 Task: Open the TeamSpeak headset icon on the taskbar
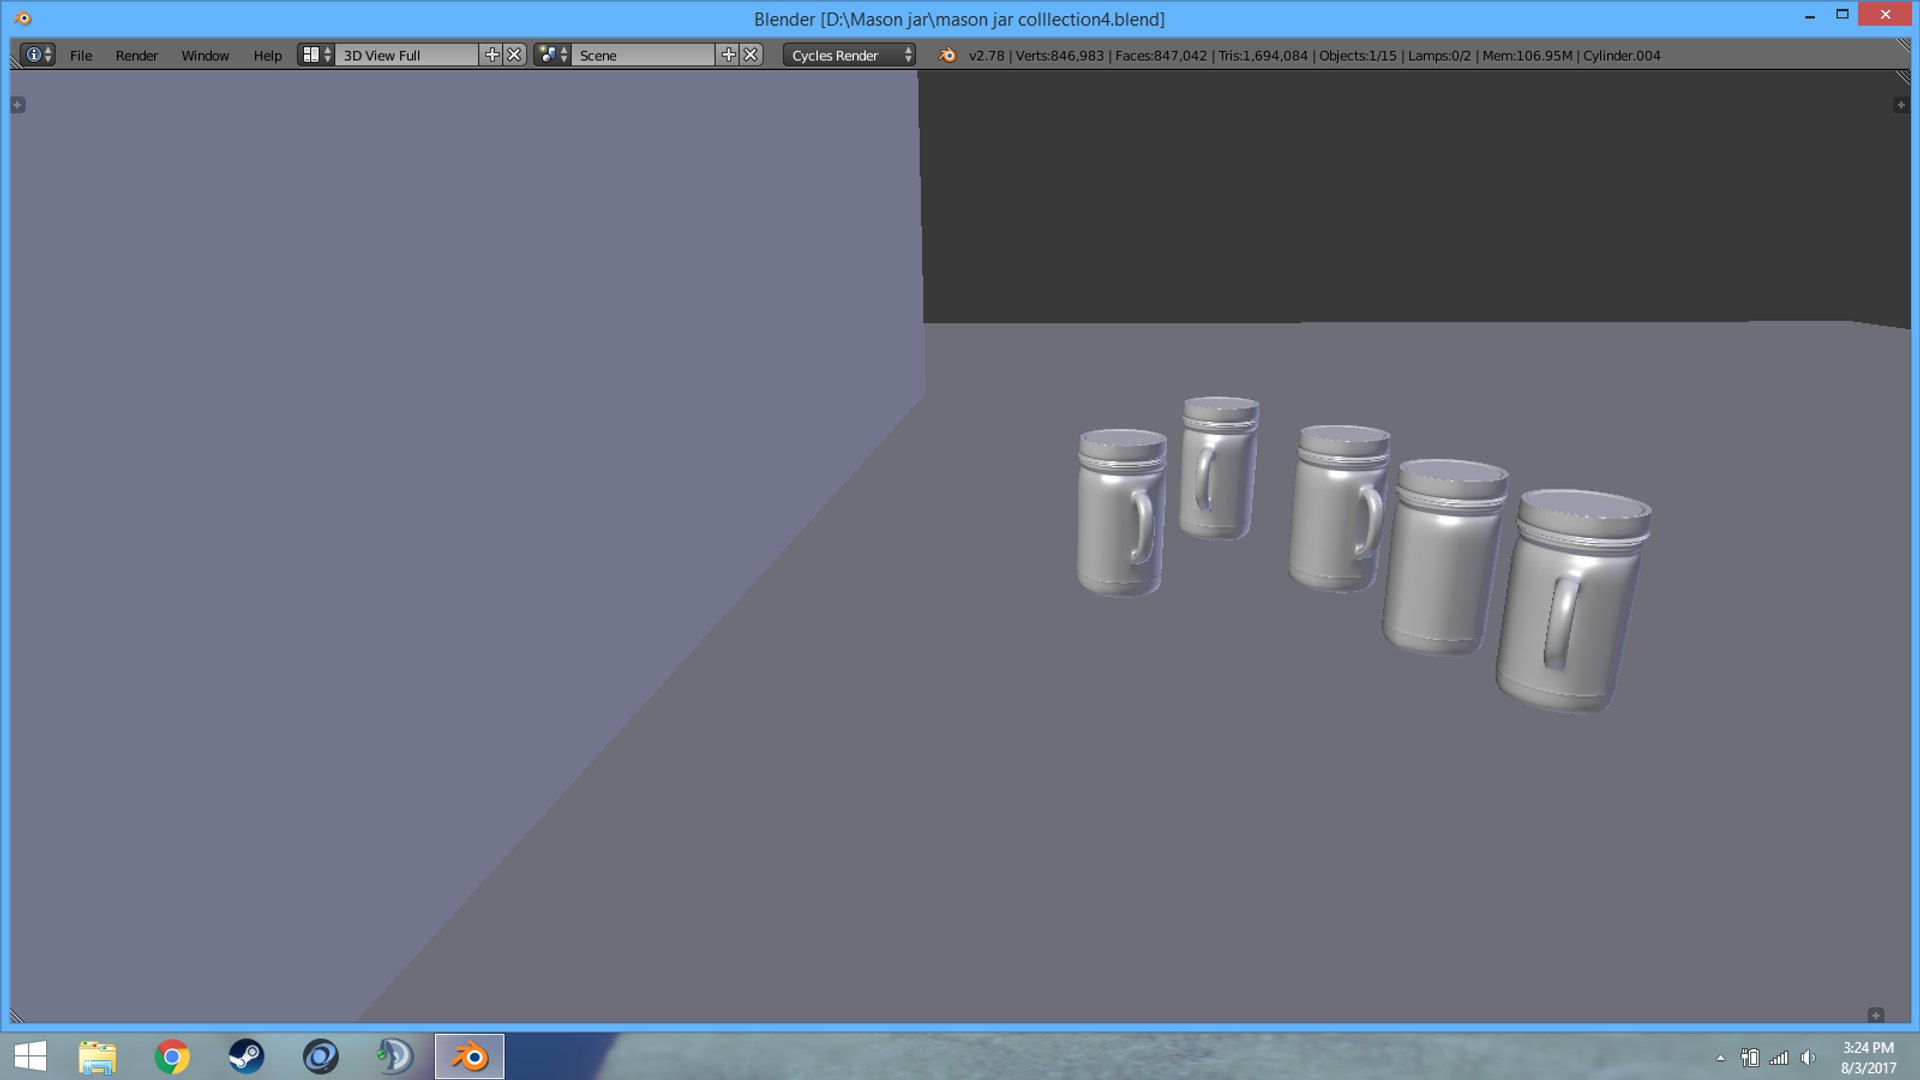pos(394,1056)
